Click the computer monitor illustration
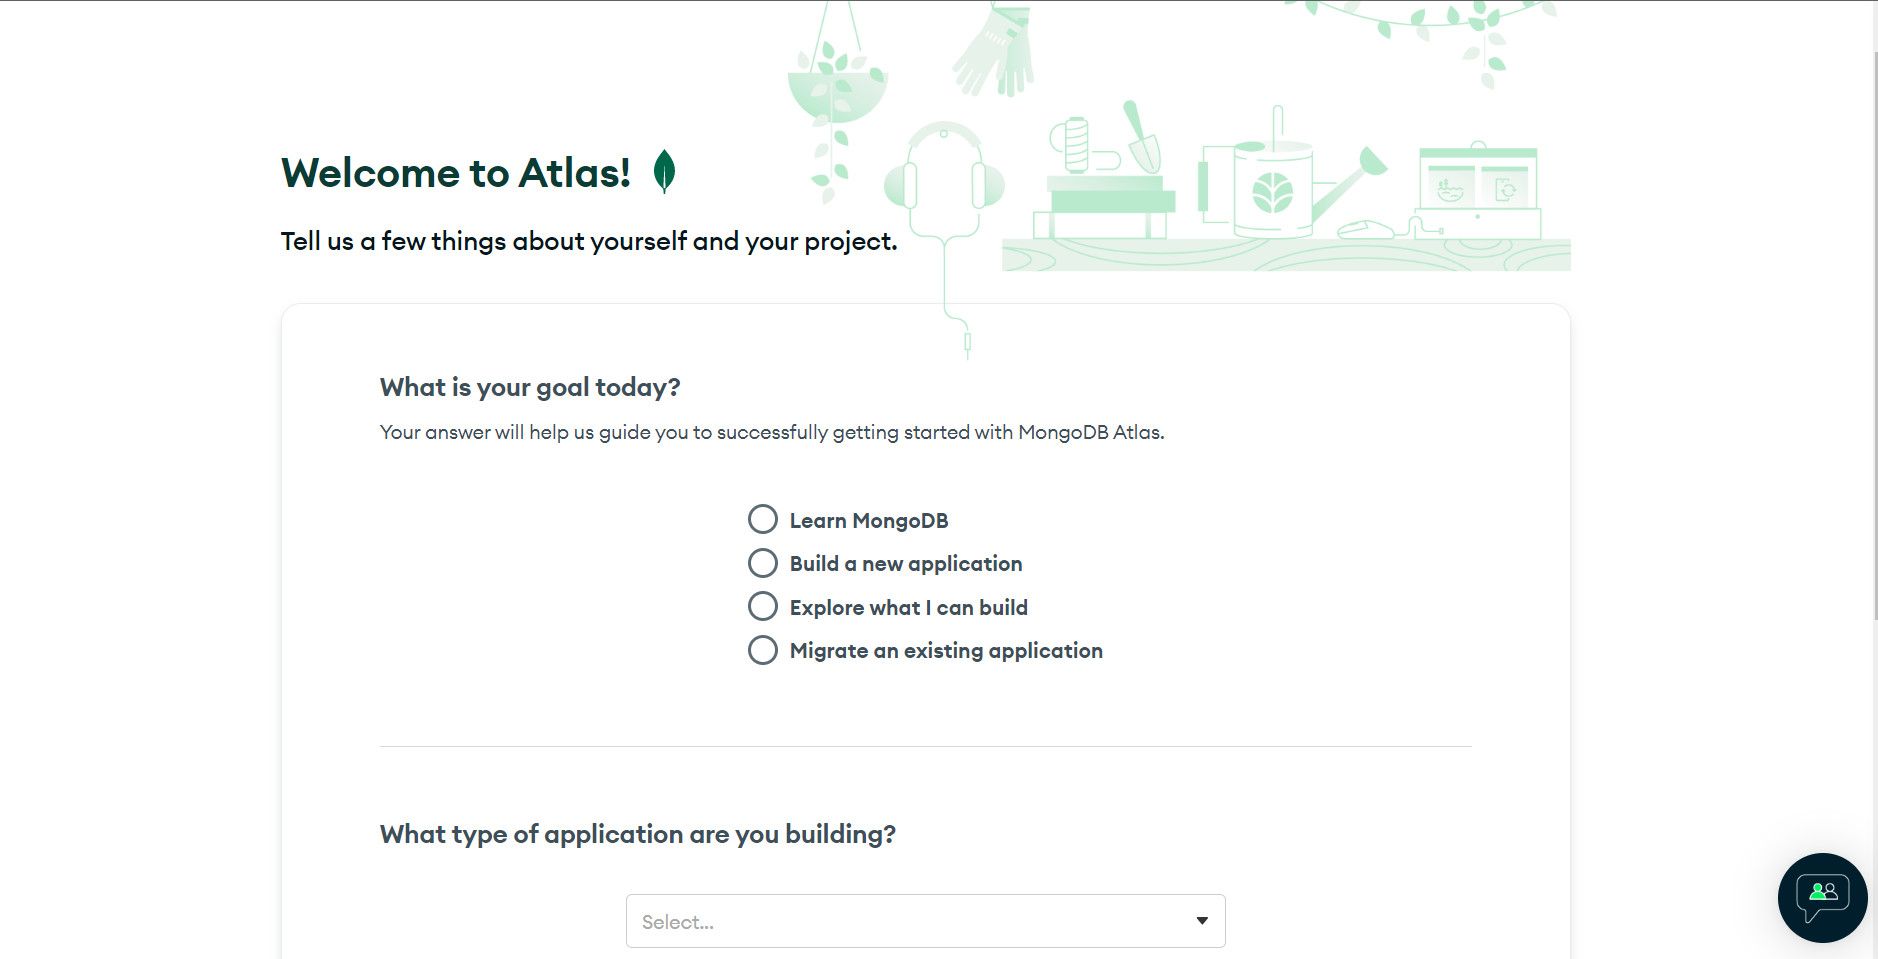 click(x=1477, y=185)
